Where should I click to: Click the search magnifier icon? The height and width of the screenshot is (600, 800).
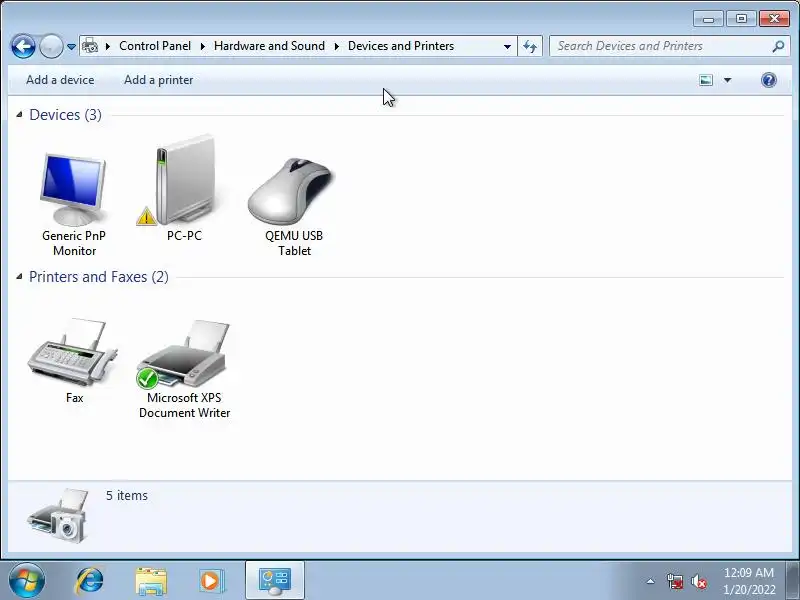pos(778,46)
